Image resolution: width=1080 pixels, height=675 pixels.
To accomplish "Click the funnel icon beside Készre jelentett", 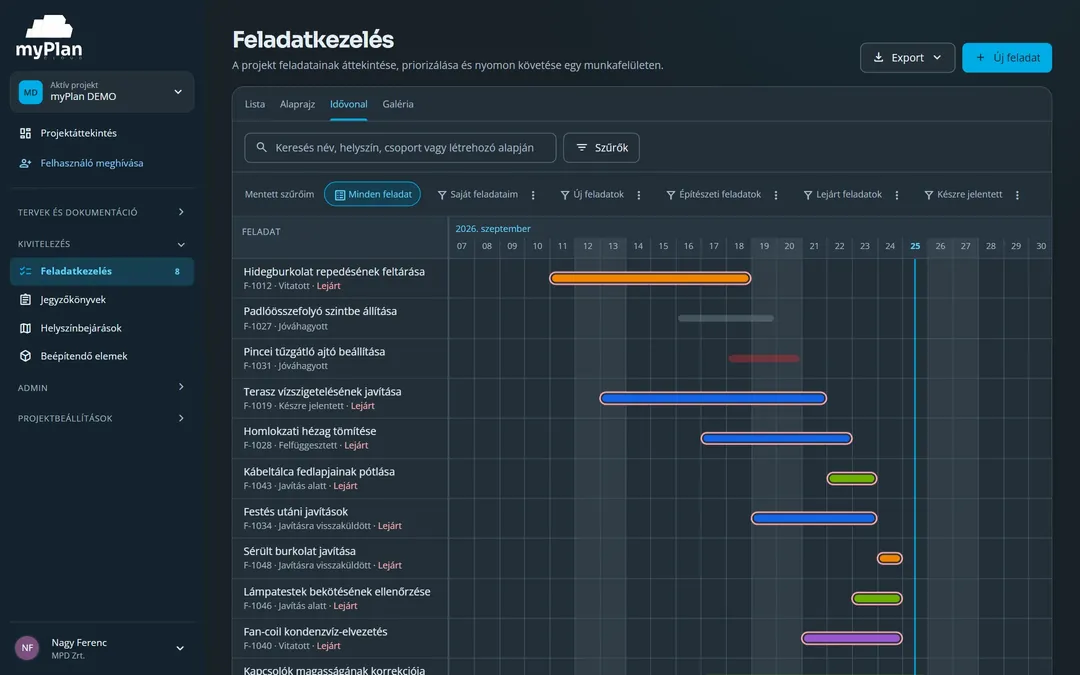I will pos(928,195).
